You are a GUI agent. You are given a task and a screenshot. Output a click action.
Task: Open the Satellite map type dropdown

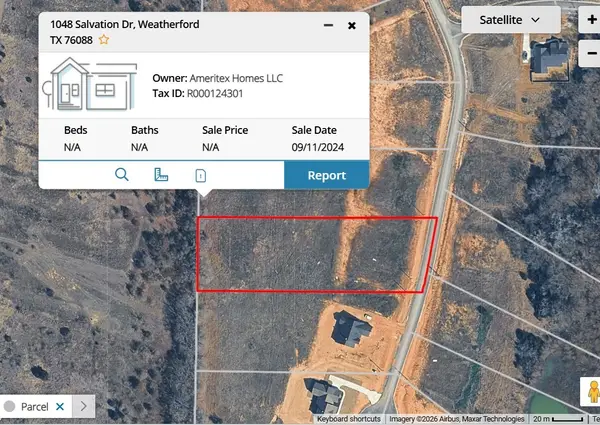click(510, 20)
